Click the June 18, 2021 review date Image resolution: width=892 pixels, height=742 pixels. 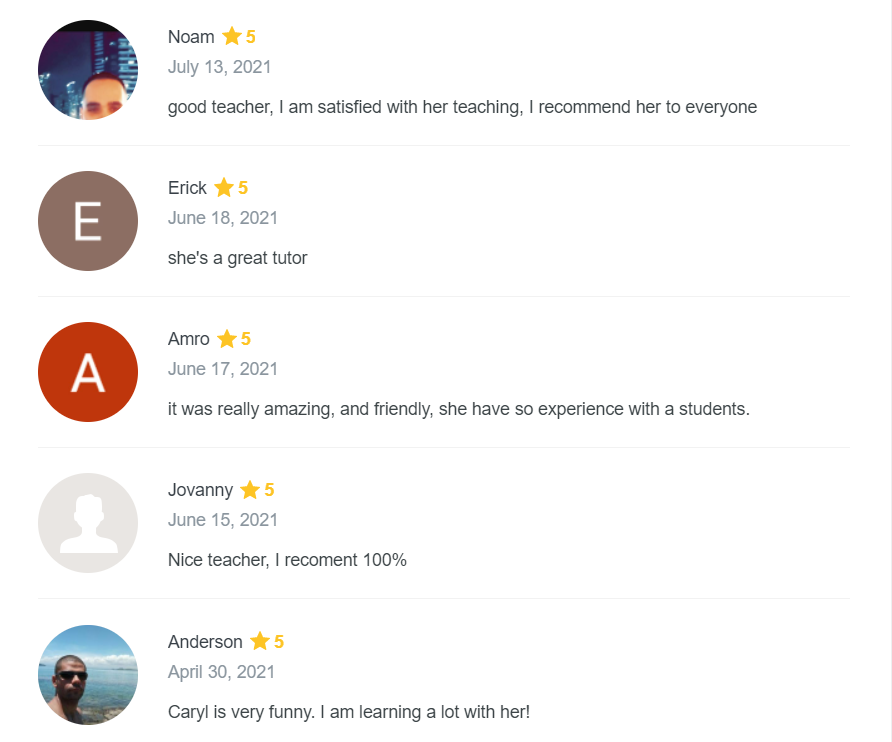[x=223, y=218]
